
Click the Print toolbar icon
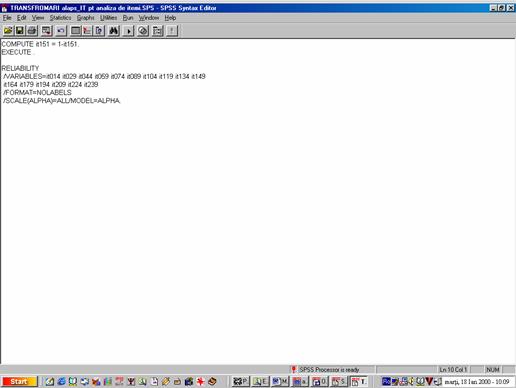tap(32, 31)
